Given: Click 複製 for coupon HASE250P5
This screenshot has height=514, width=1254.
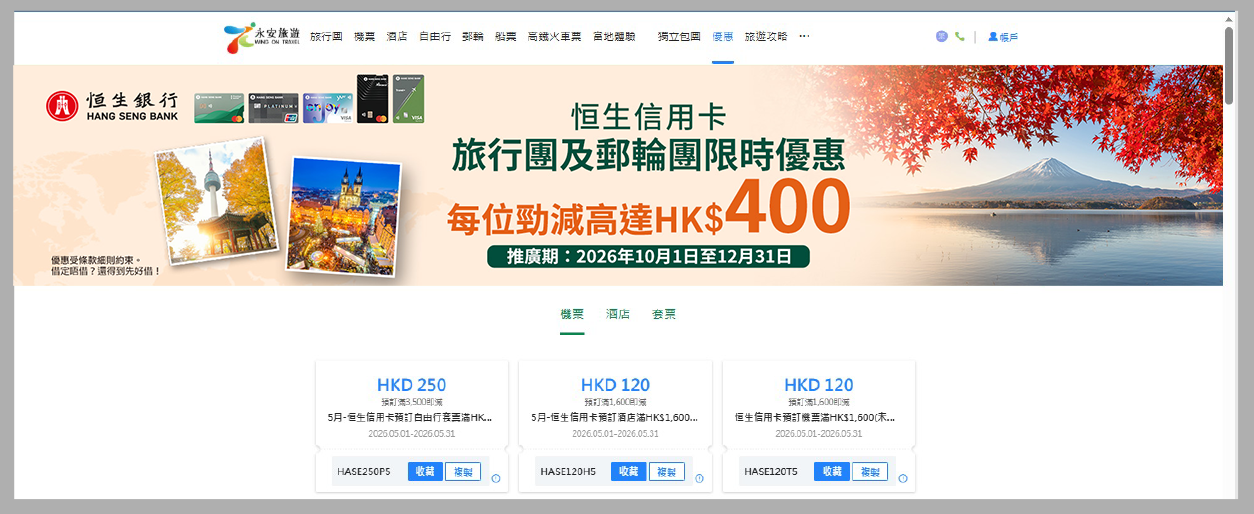Looking at the screenshot, I should click(x=463, y=472).
